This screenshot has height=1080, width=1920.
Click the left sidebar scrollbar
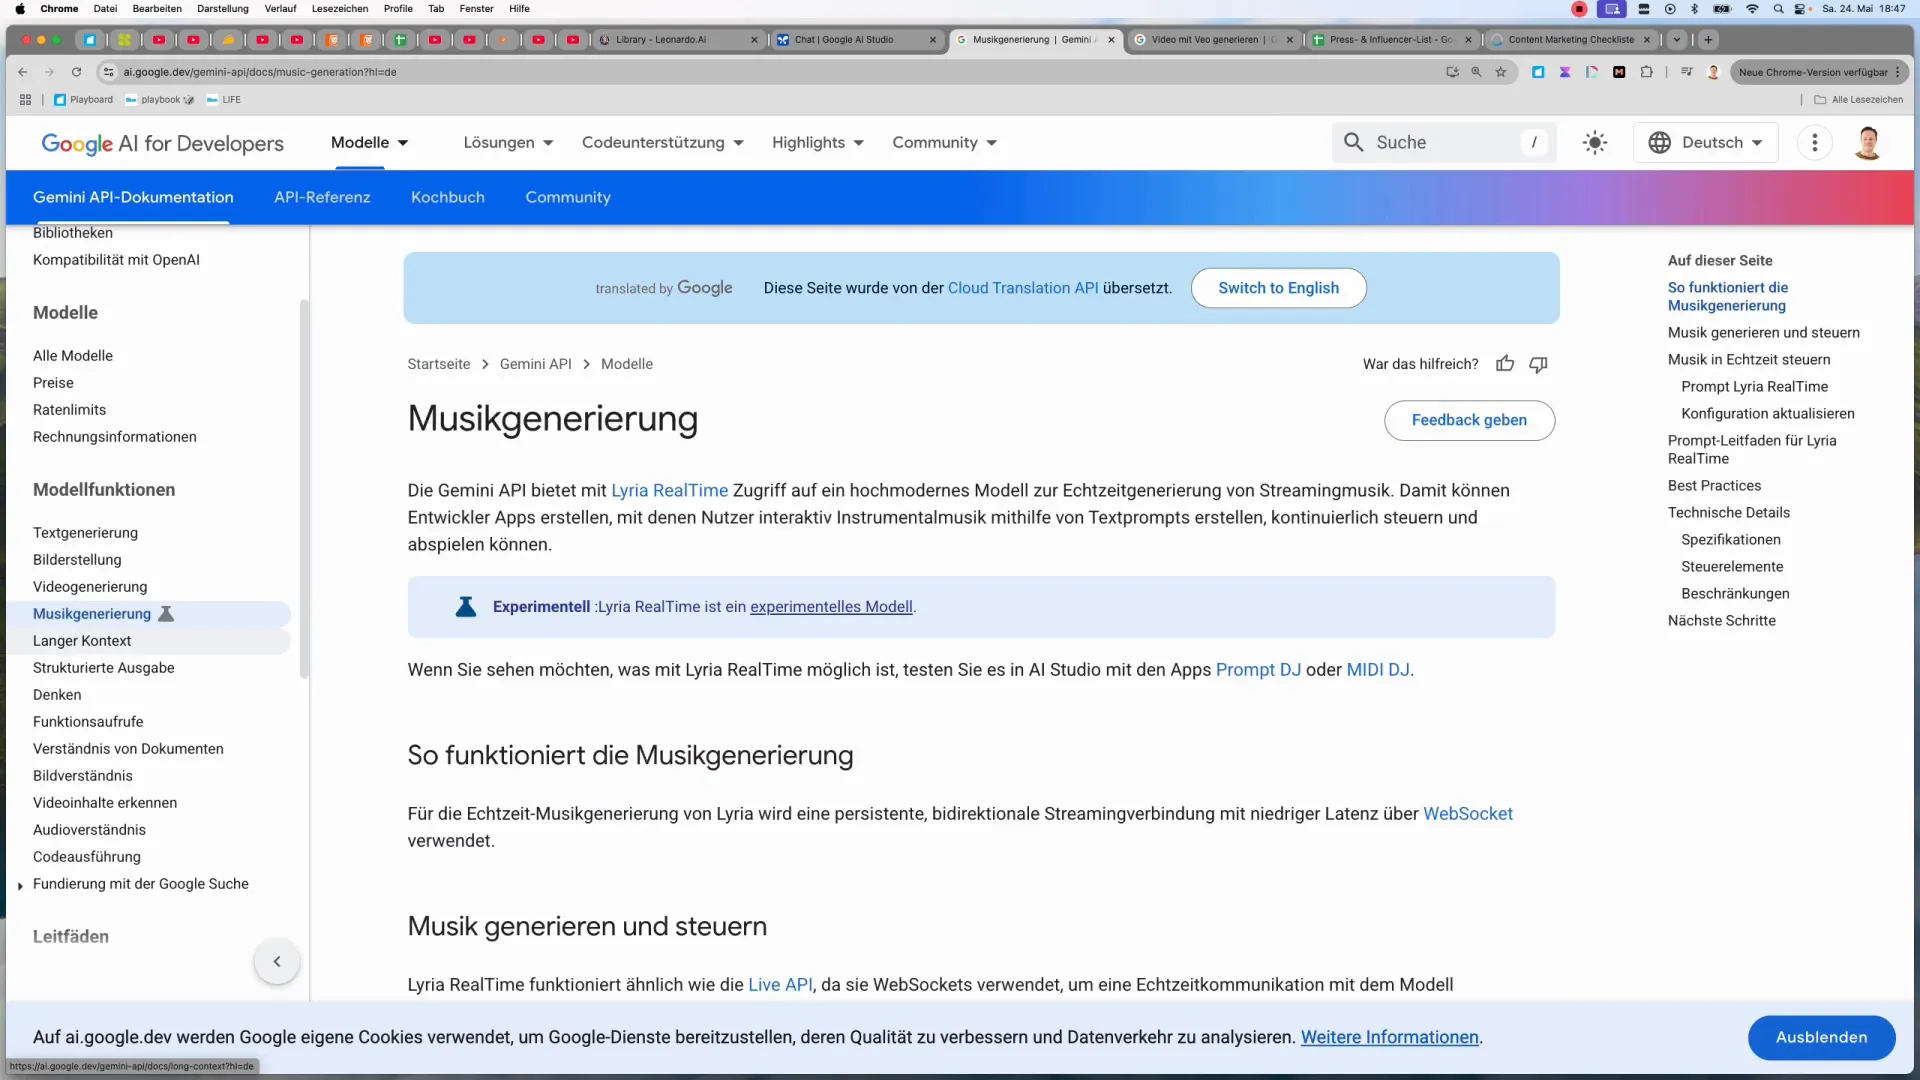304,490
